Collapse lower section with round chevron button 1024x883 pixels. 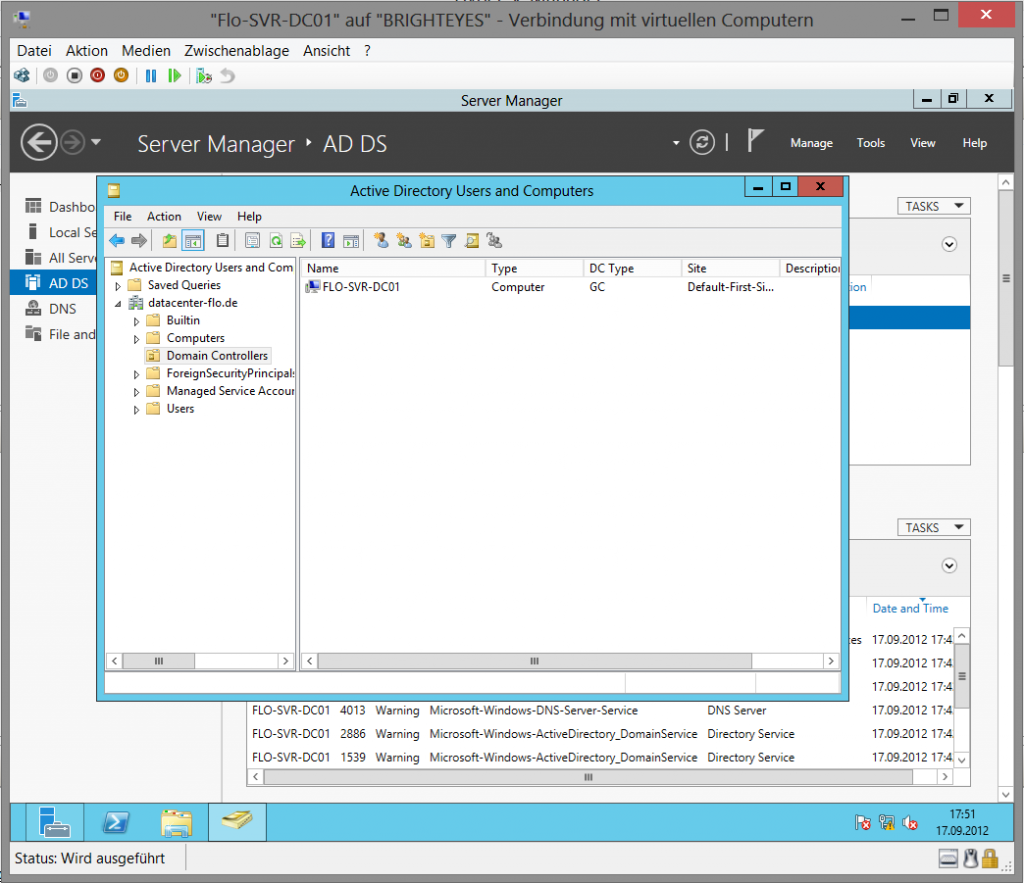pyautogui.click(x=950, y=566)
